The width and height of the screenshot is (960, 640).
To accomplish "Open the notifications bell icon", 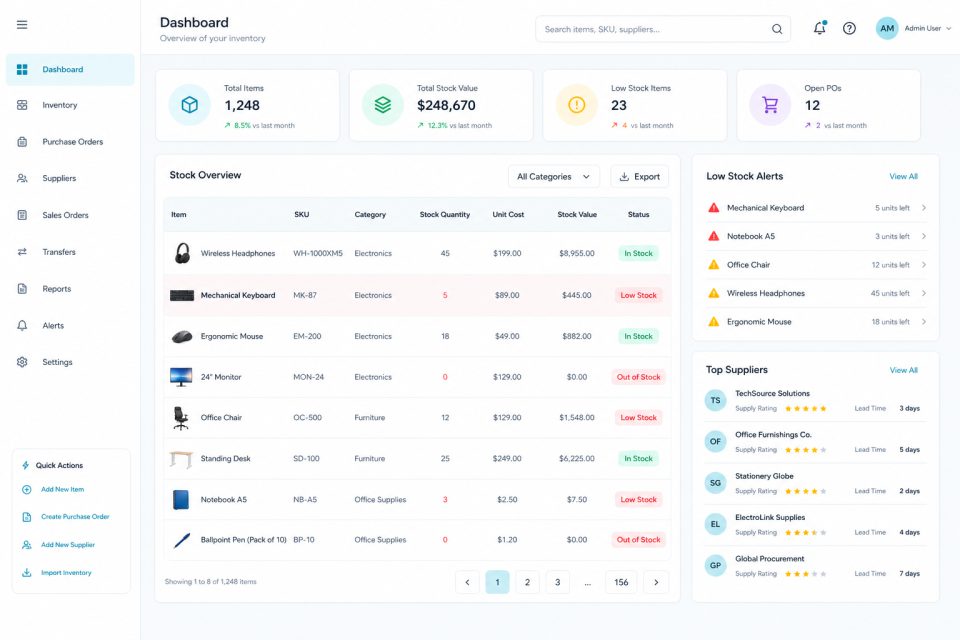I will pos(819,28).
